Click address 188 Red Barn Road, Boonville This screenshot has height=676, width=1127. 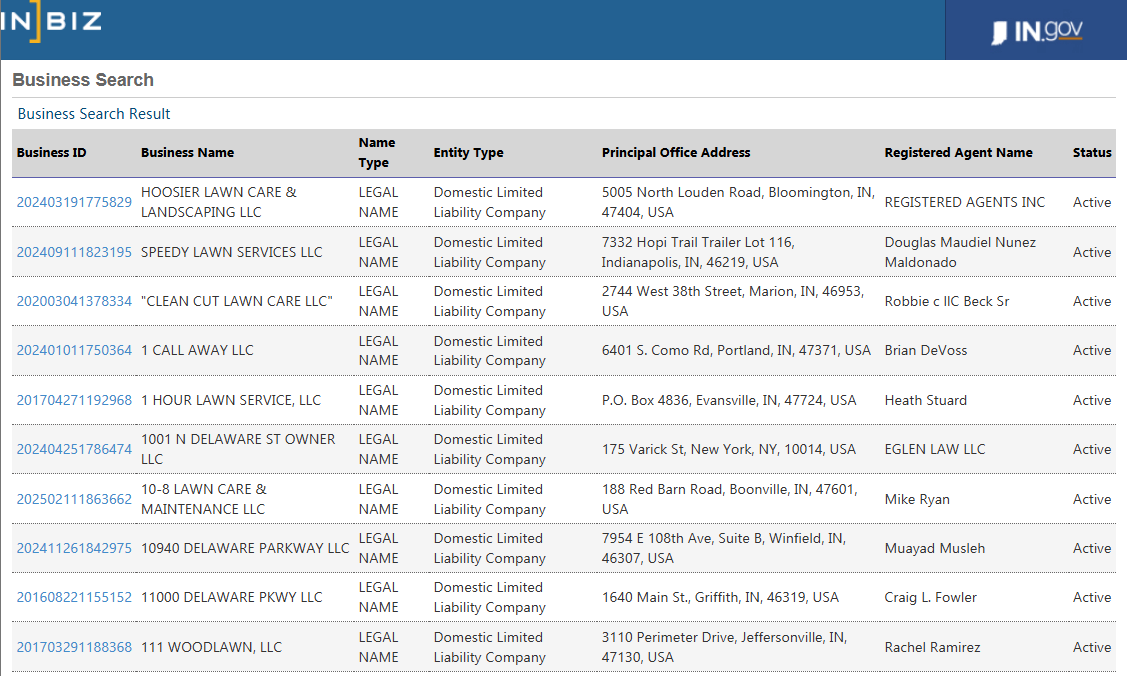click(730, 499)
